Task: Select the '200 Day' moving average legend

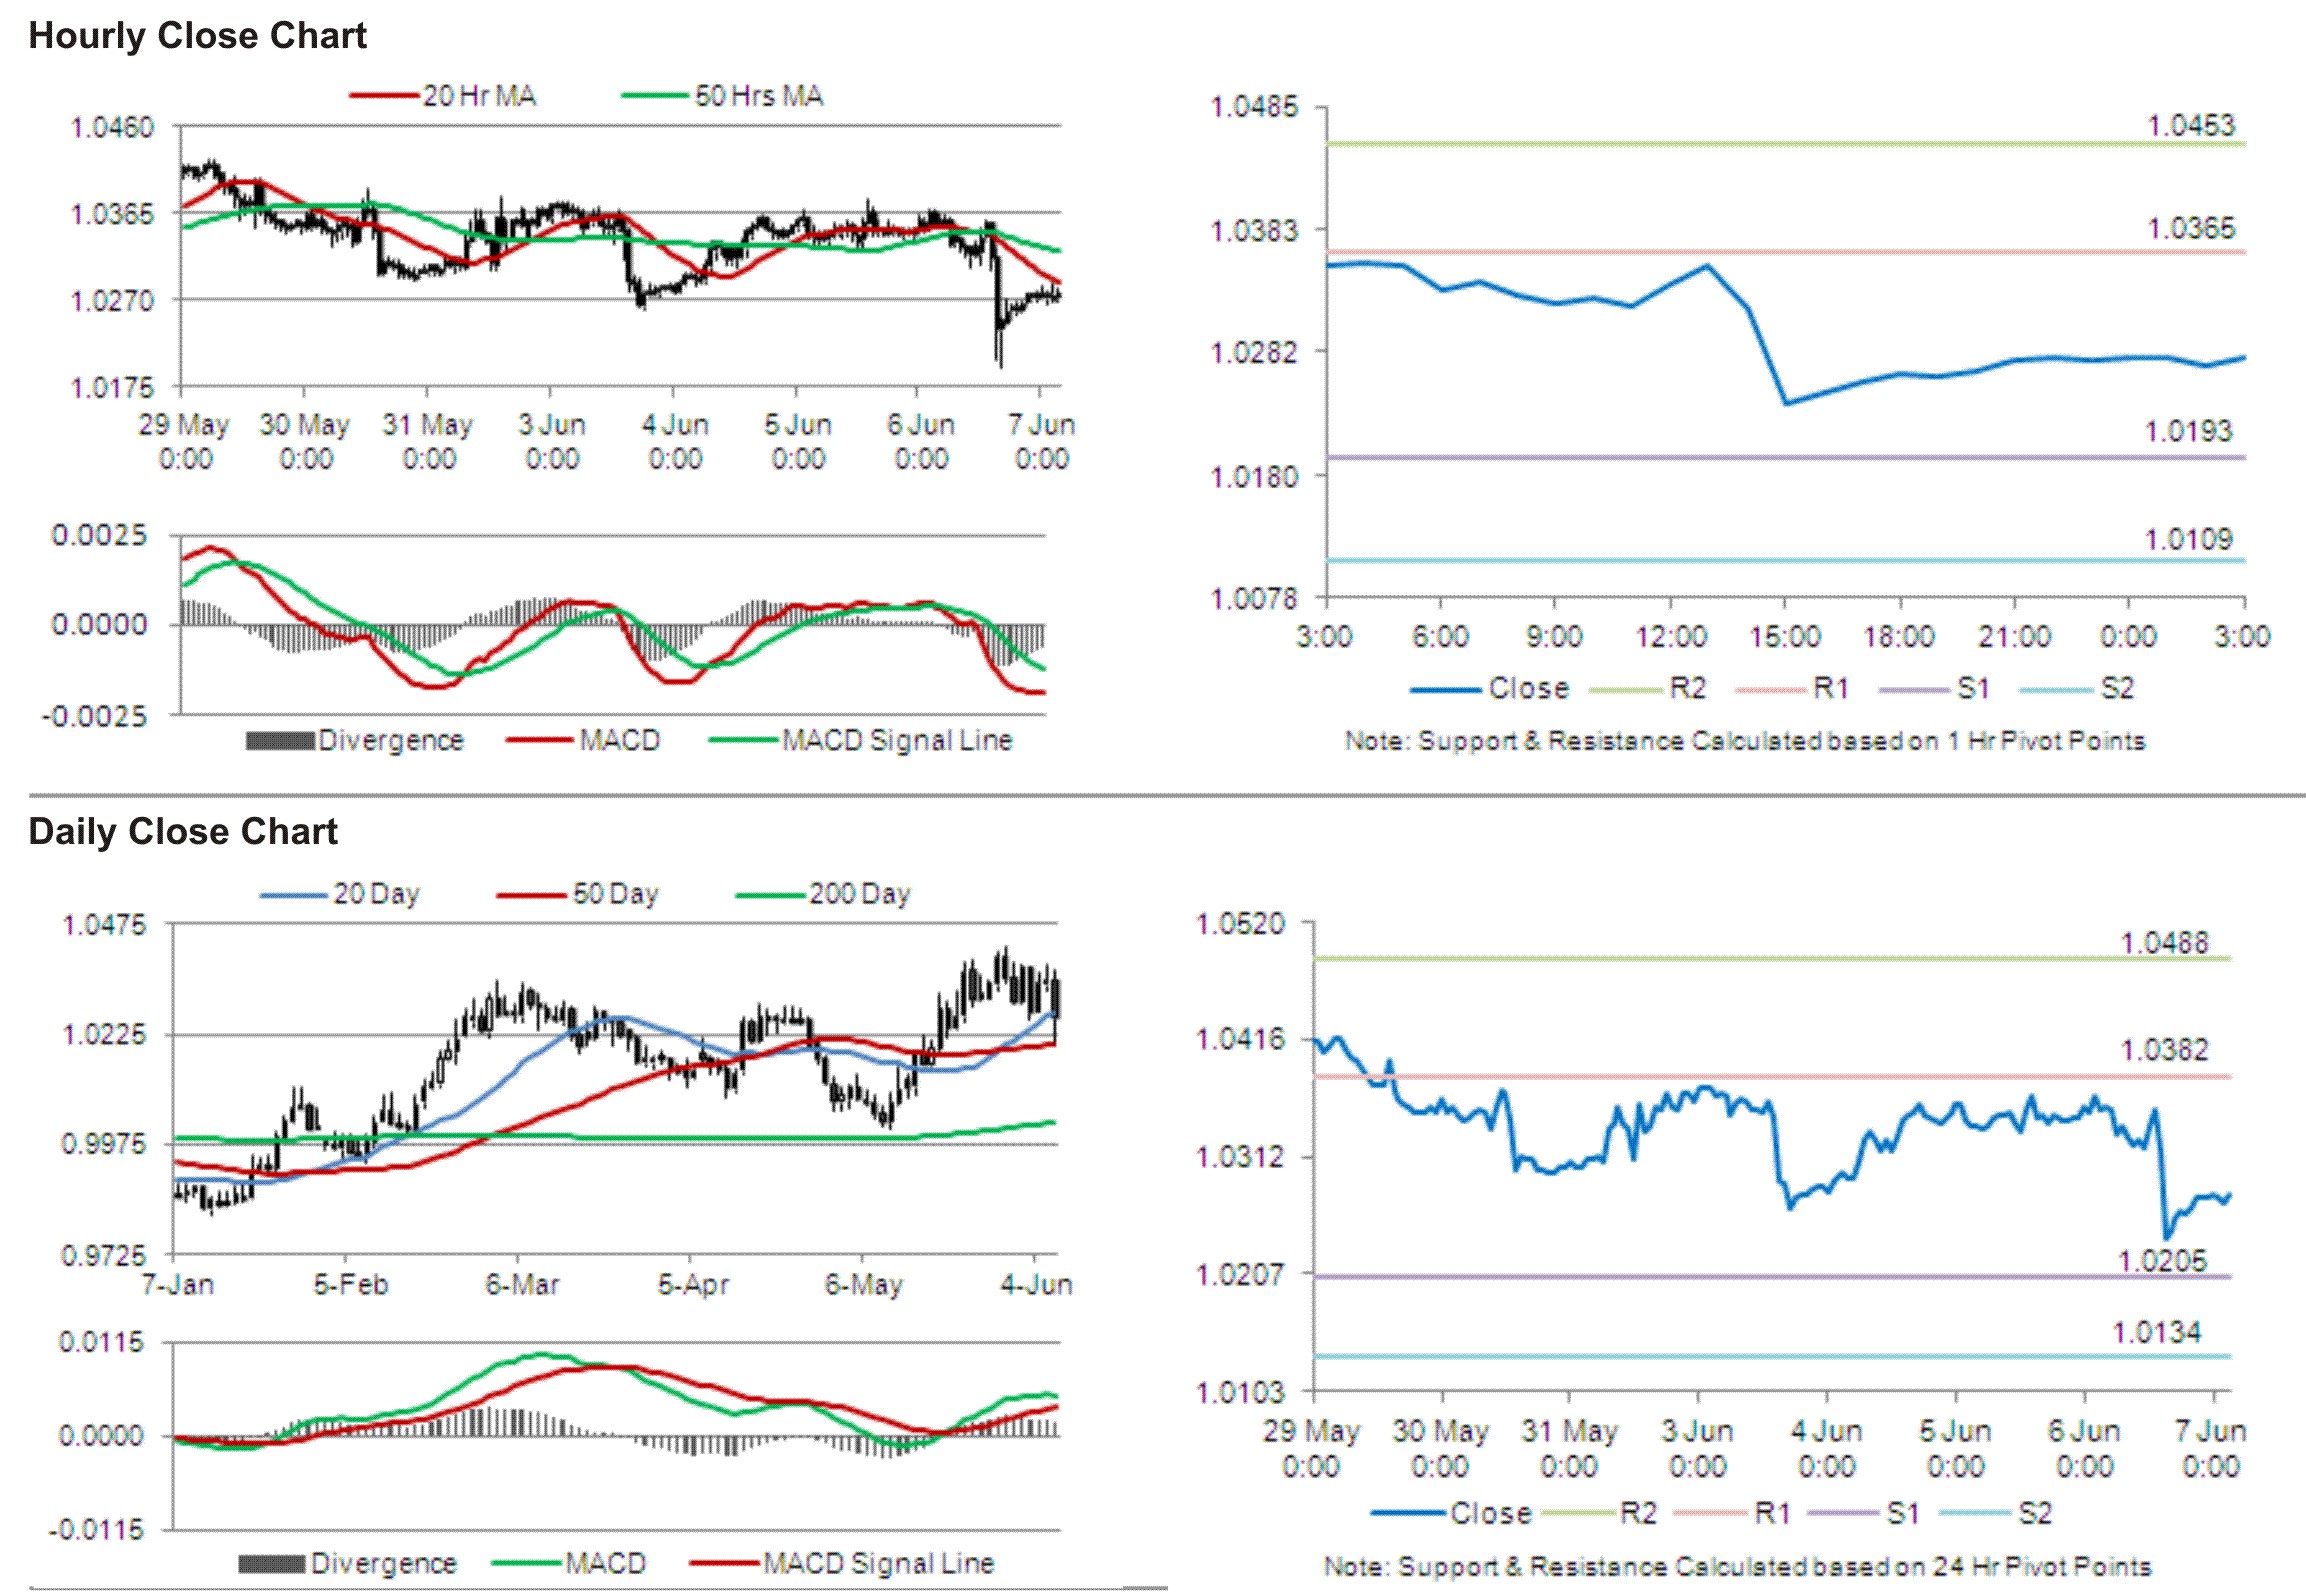Action: click(823, 894)
